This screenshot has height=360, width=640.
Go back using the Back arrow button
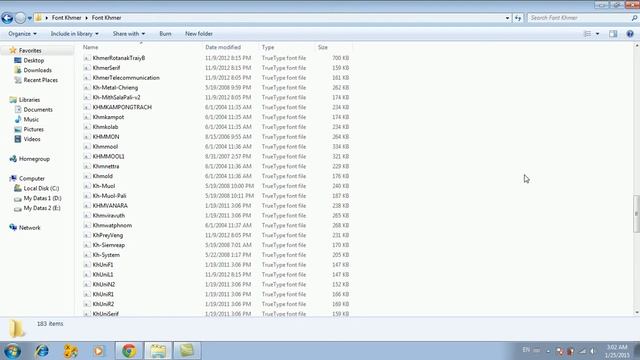7,18
